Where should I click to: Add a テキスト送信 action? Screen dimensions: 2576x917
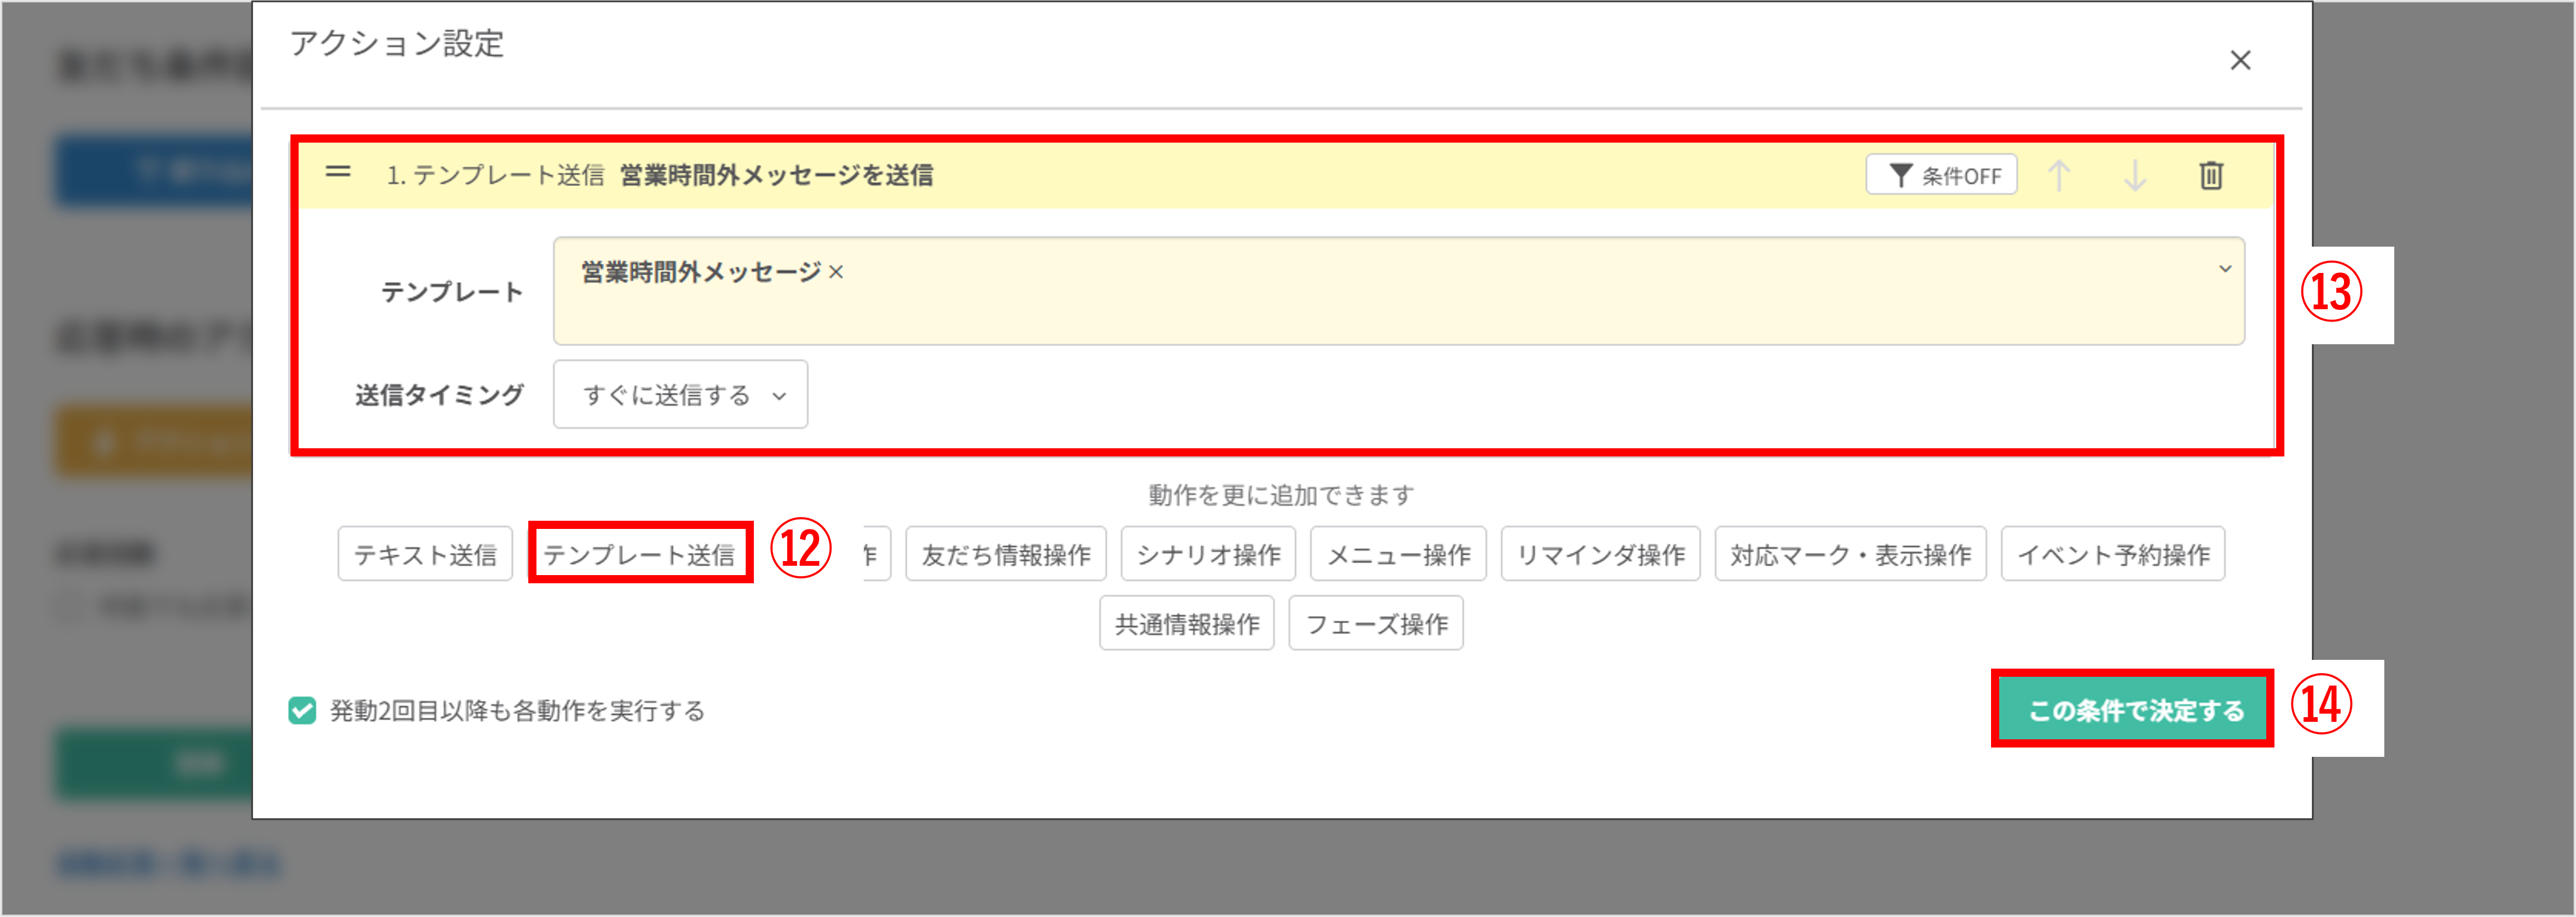coord(425,554)
